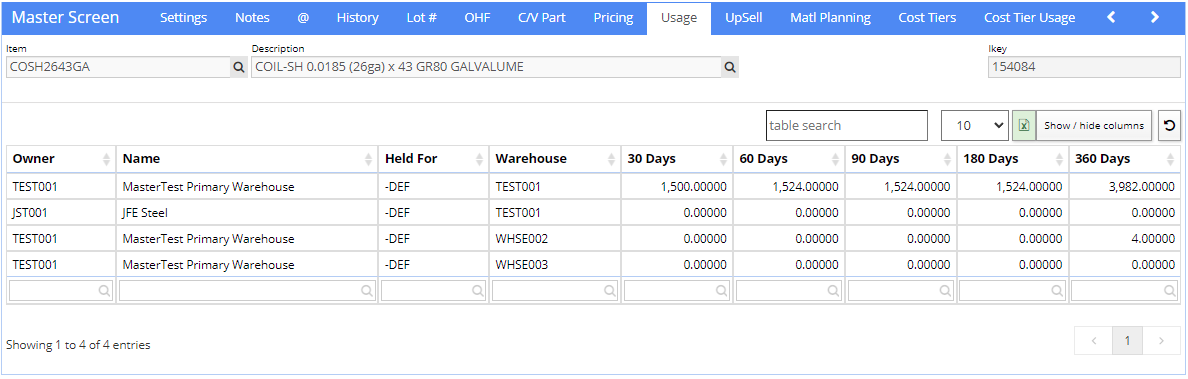Open the Cost Tiers tab
The width and height of the screenshot is (1188, 379).
(x=927, y=17)
